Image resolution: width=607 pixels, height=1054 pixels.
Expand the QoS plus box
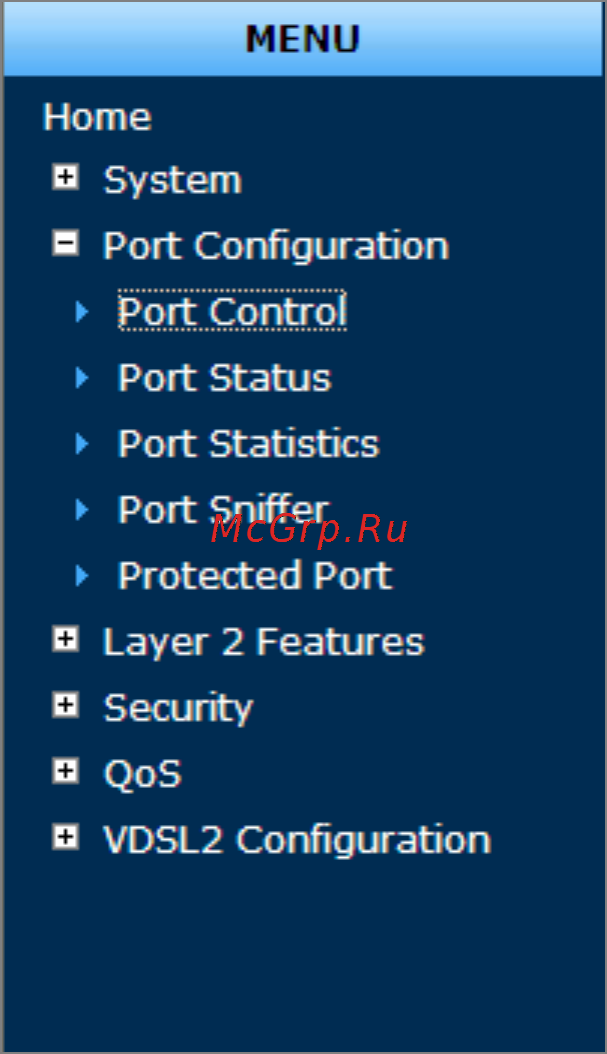point(65,771)
